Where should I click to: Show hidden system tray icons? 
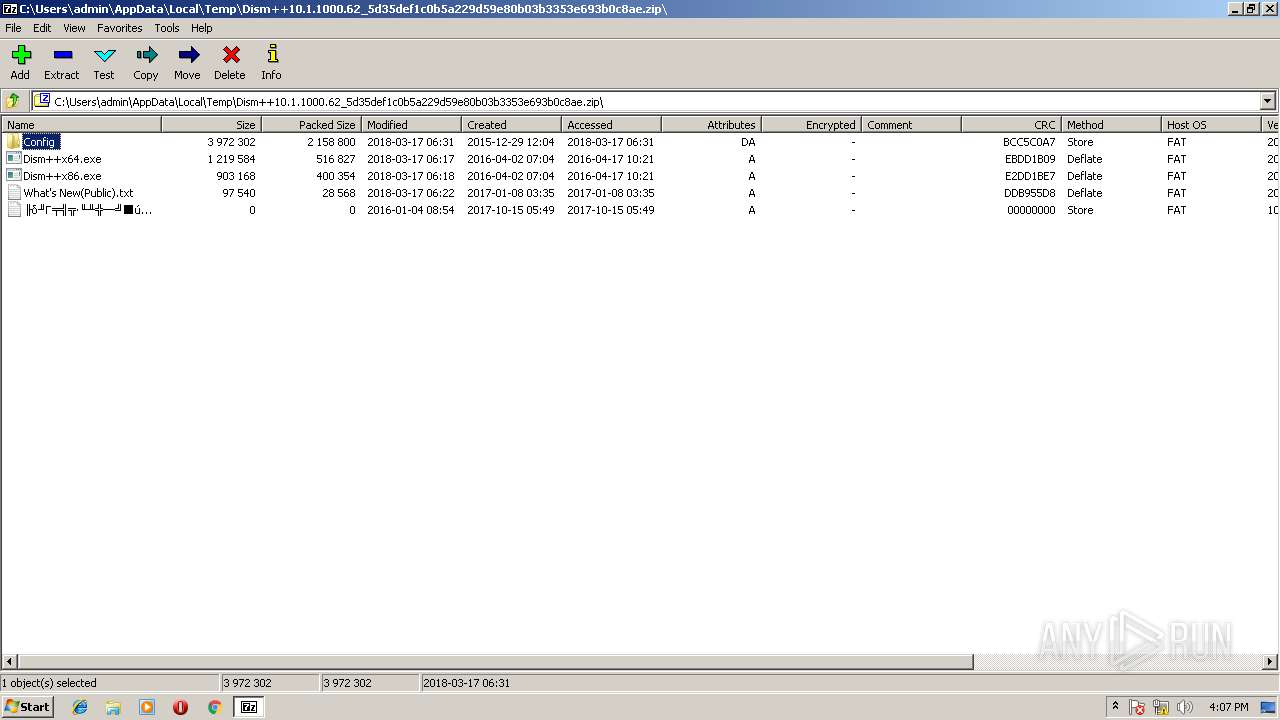tap(1115, 707)
